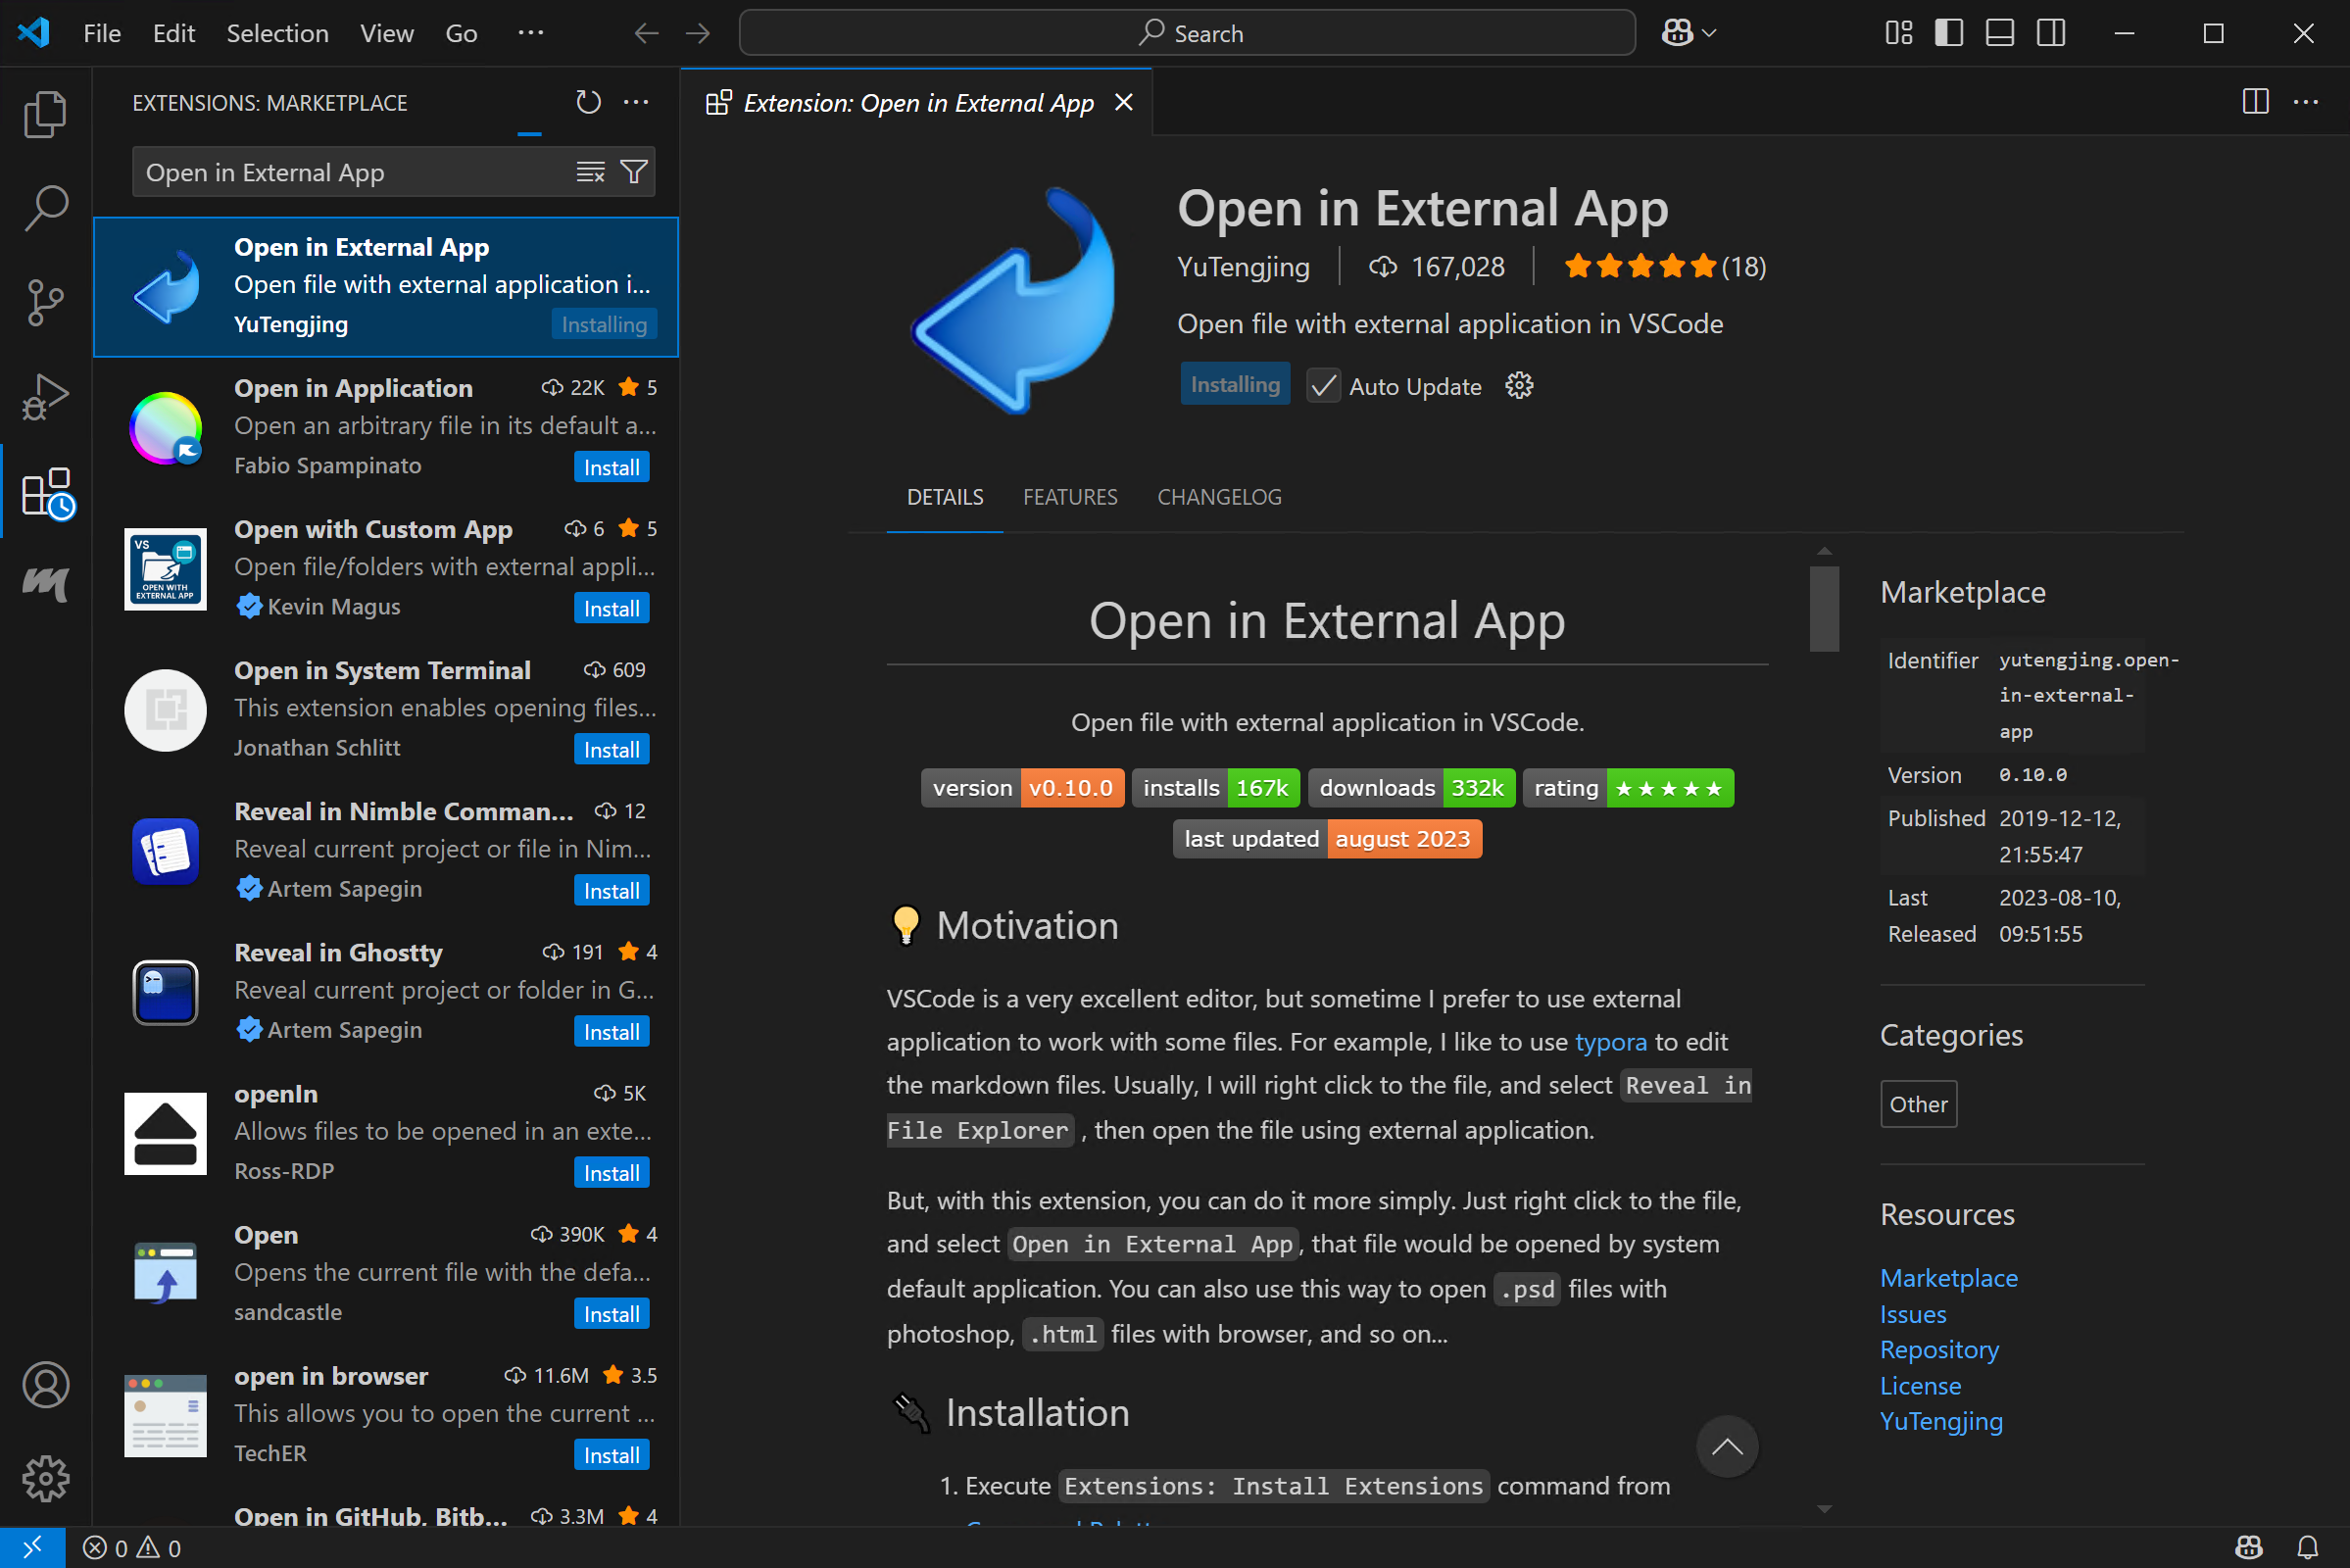Open the Accounts menu icon
2350x1568 pixels.
[45, 1385]
